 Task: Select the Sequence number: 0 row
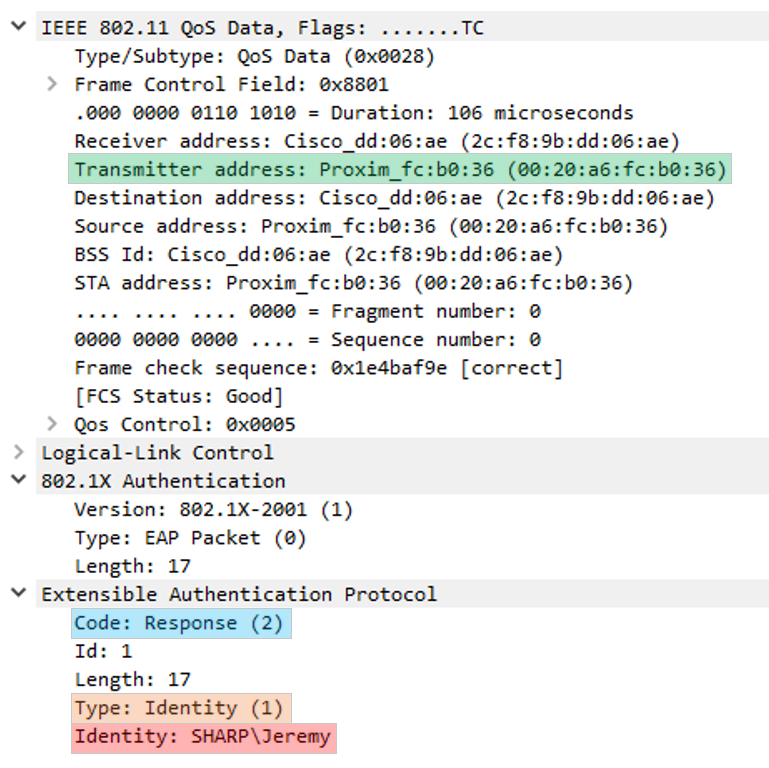(307, 339)
